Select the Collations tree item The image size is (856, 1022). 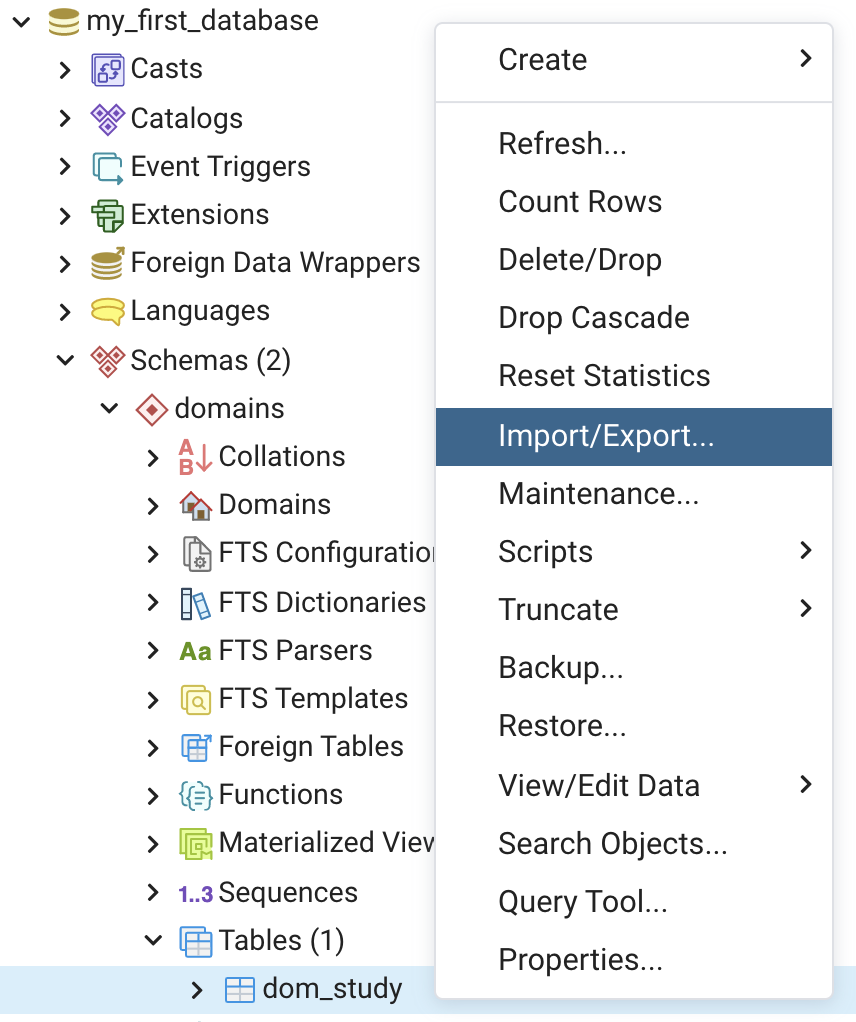[x=281, y=457]
